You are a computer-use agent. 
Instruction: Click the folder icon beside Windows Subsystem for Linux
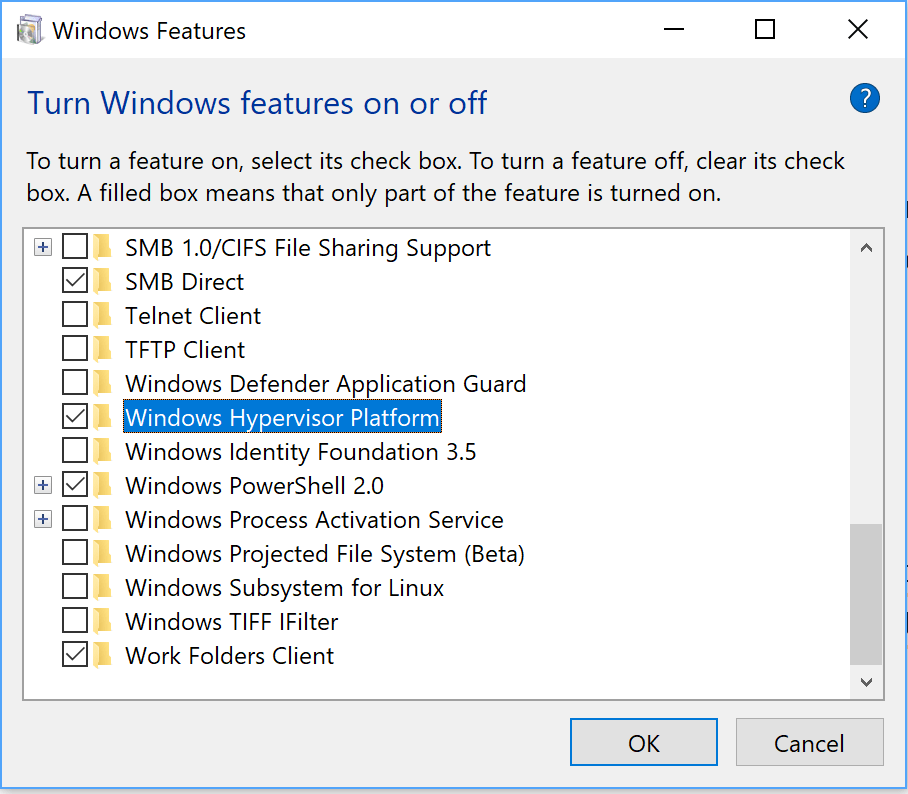pyautogui.click(x=104, y=587)
